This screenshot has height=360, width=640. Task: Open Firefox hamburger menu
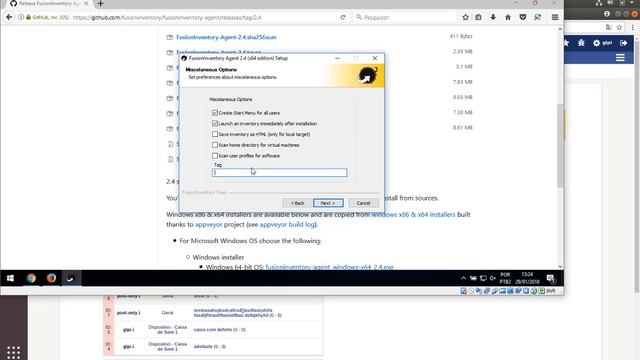555,17
